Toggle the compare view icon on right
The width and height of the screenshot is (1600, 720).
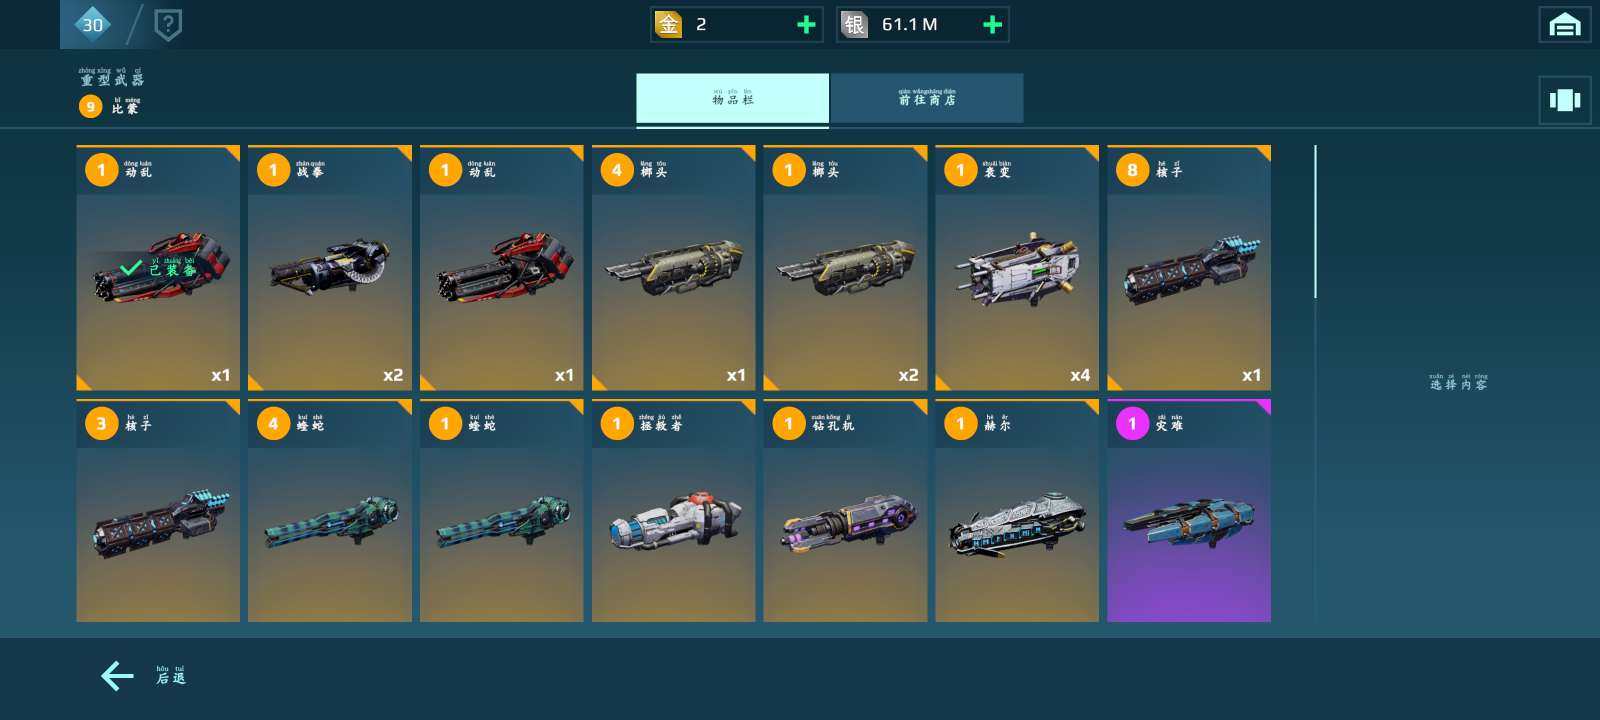(1565, 100)
